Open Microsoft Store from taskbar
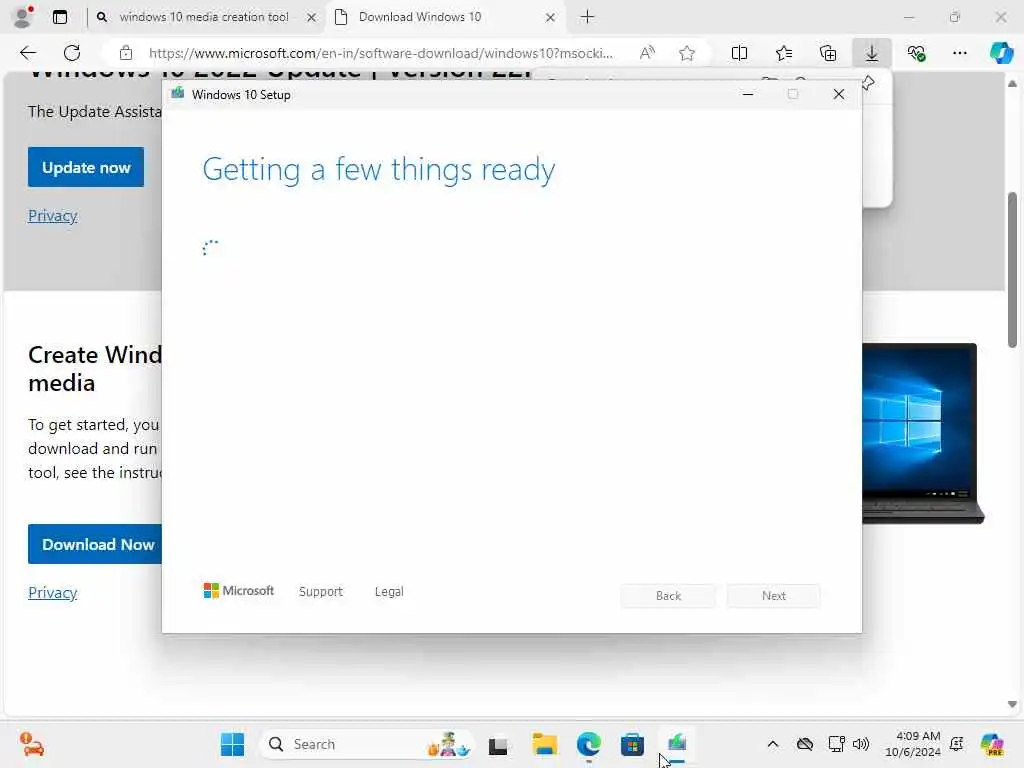 point(632,744)
